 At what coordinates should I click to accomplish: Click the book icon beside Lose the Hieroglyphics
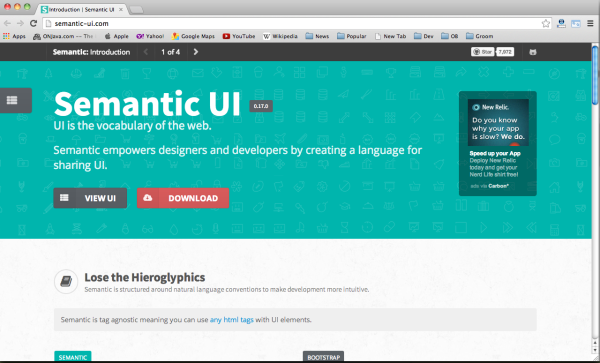tap(66, 281)
